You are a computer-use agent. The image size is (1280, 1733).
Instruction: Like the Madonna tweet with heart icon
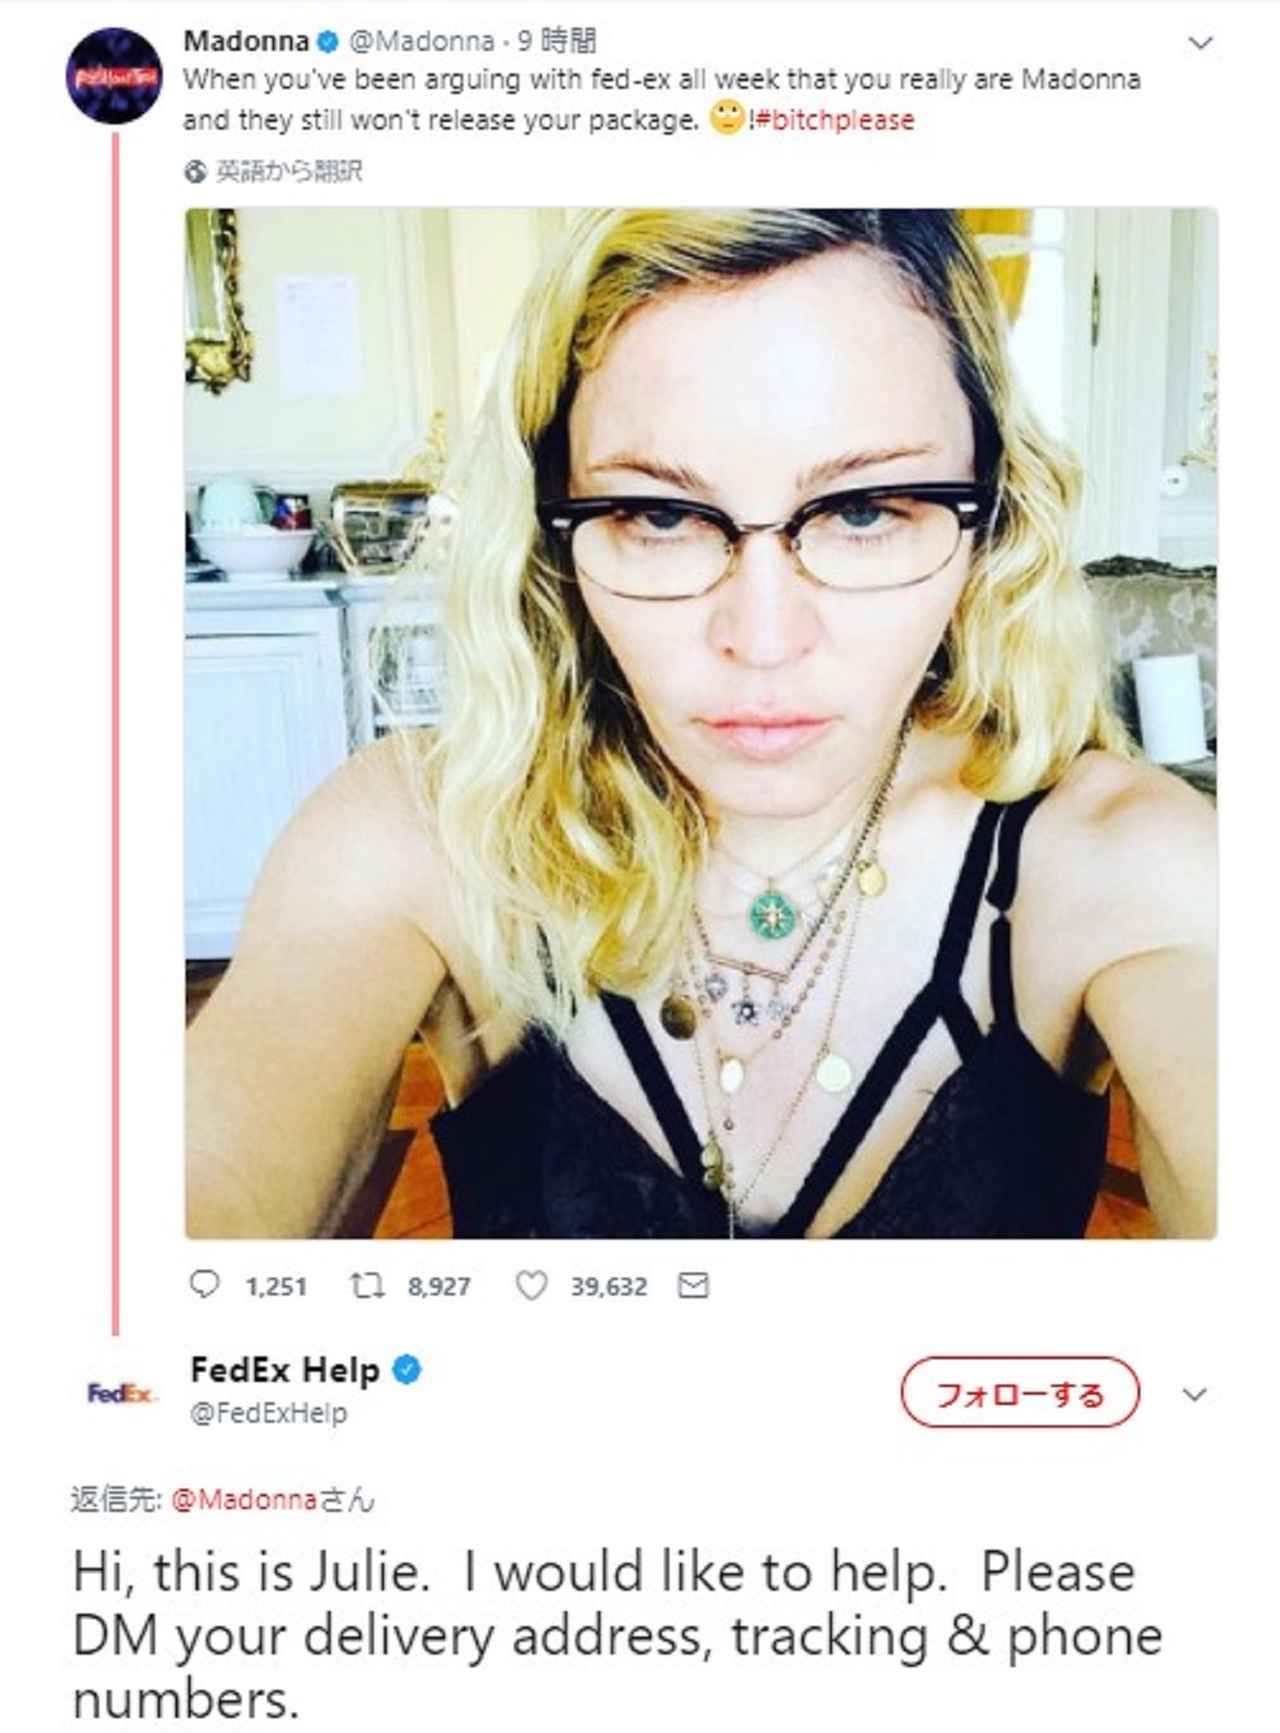click(530, 1285)
